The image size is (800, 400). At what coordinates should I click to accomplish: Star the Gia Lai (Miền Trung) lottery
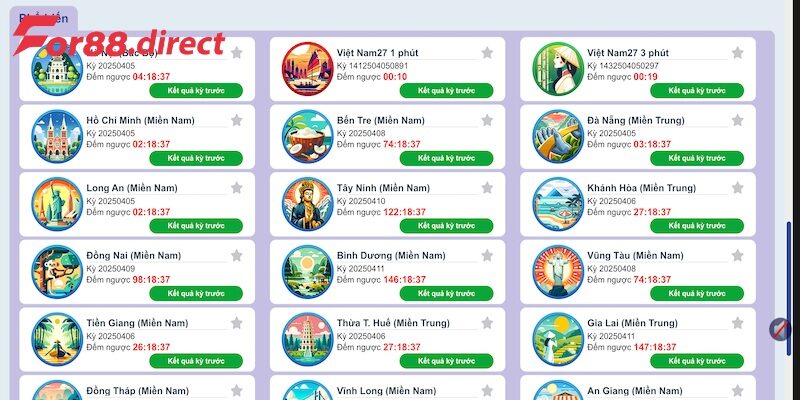pos(737,323)
